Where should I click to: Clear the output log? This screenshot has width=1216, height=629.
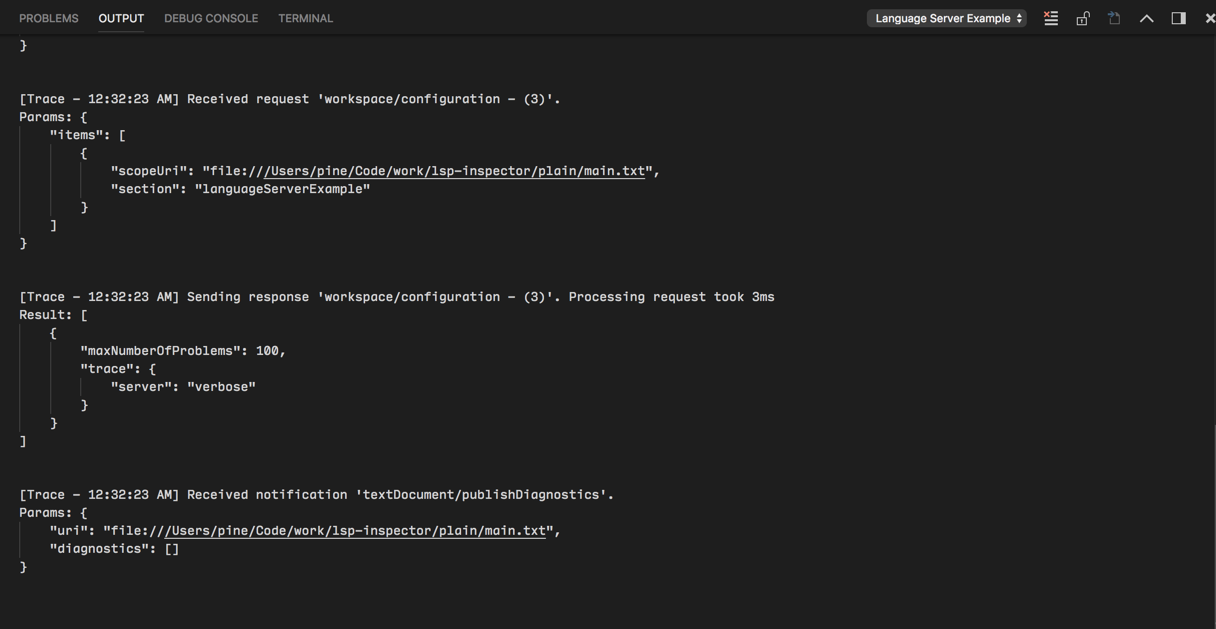point(1051,18)
